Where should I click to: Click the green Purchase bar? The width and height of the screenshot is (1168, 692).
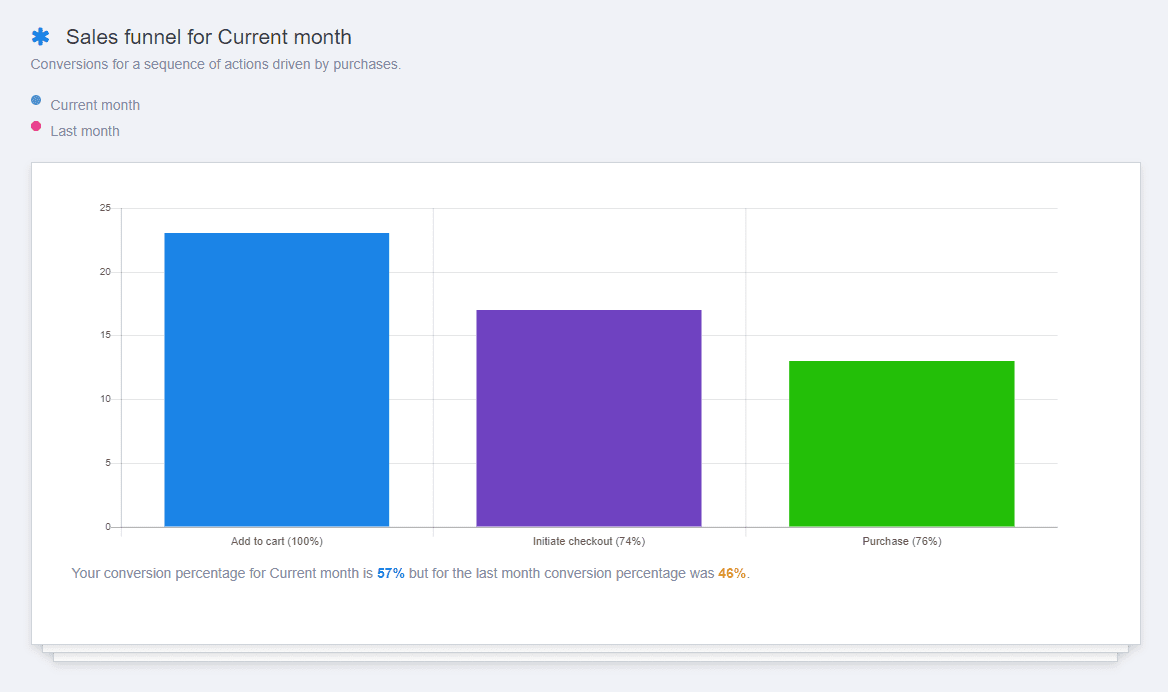(901, 444)
